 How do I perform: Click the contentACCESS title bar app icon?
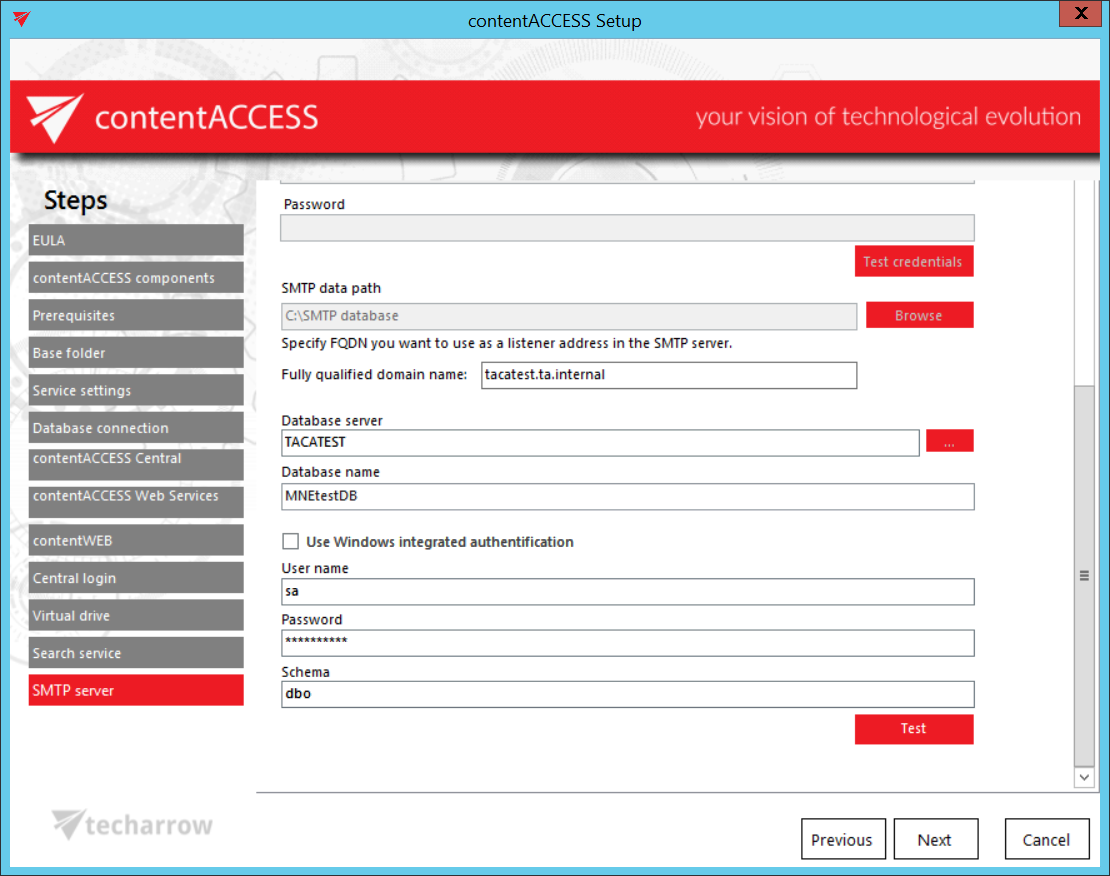tap(21, 19)
